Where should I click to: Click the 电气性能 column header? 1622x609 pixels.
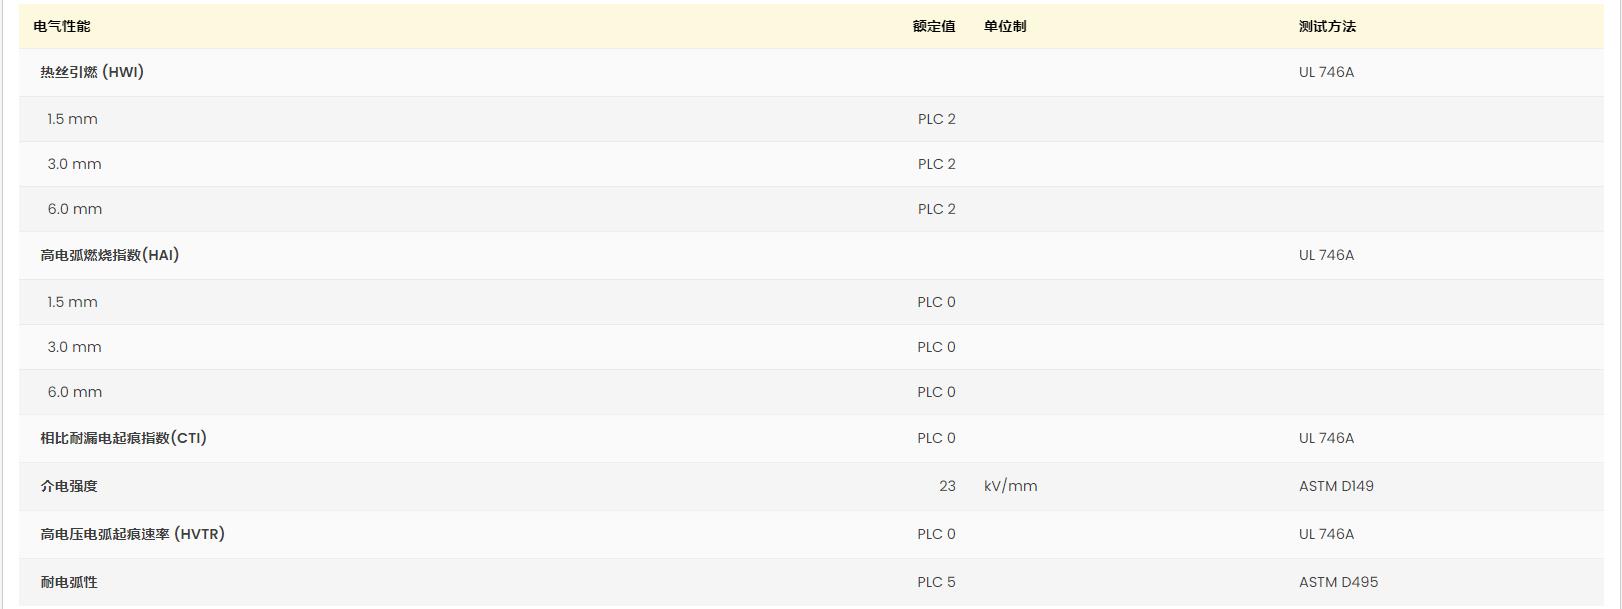[x=62, y=26]
